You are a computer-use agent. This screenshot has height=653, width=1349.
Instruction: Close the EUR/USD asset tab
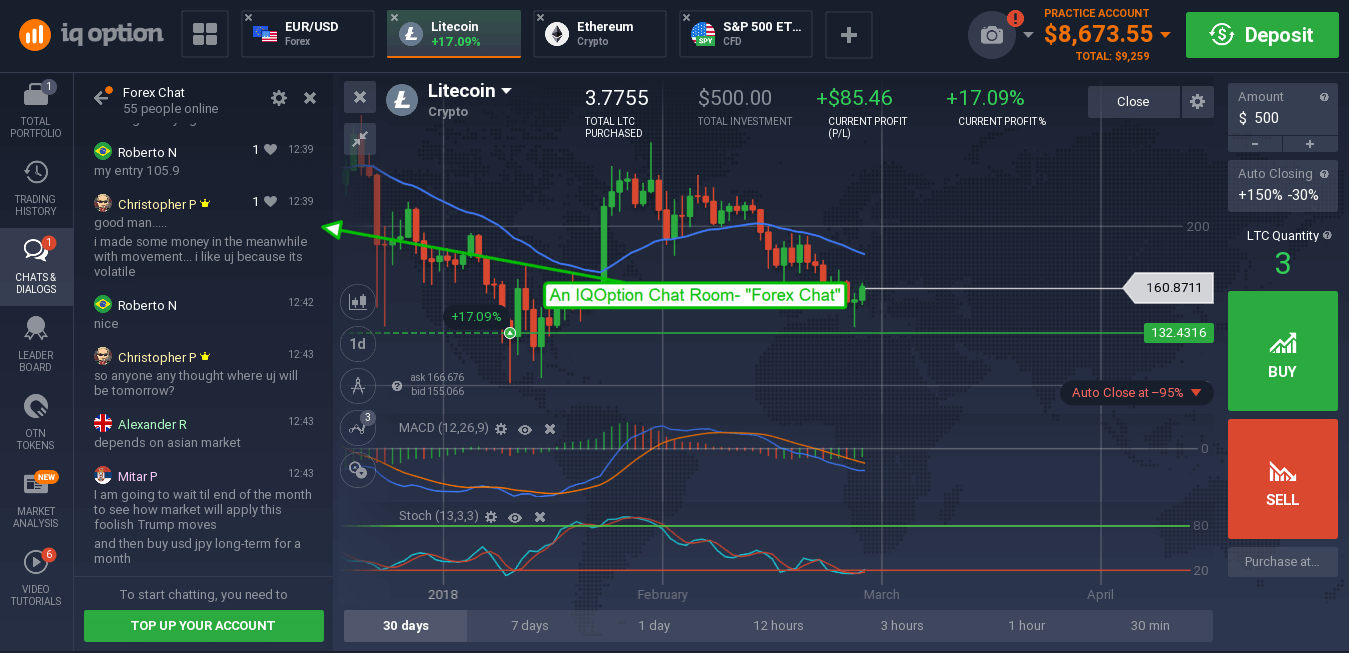tap(249, 18)
